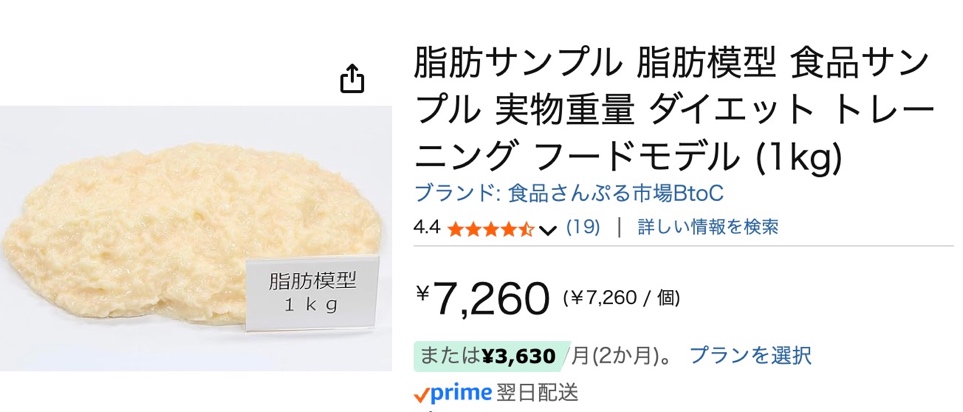Click the first orange rating star
Image resolution: width=963 pixels, height=412 pixels.
(x=455, y=229)
